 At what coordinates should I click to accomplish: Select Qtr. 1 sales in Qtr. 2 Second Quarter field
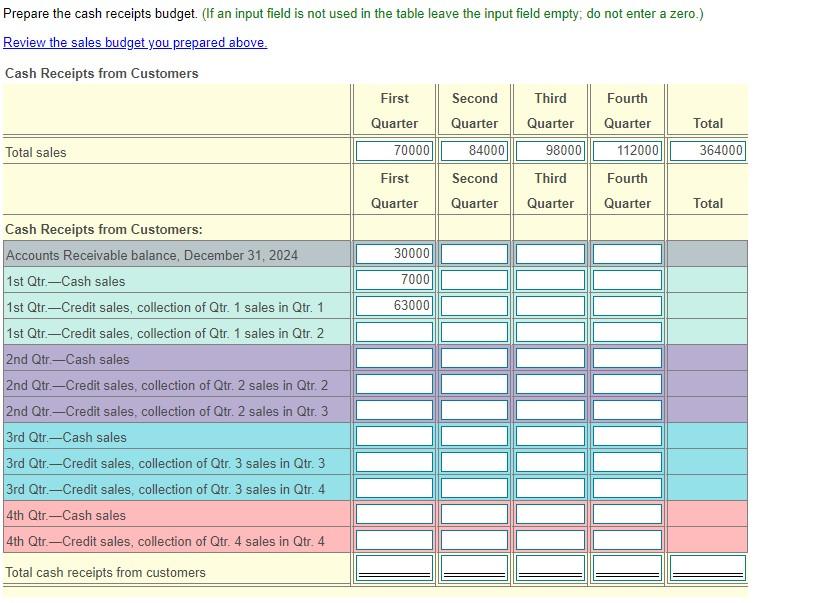point(474,332)
